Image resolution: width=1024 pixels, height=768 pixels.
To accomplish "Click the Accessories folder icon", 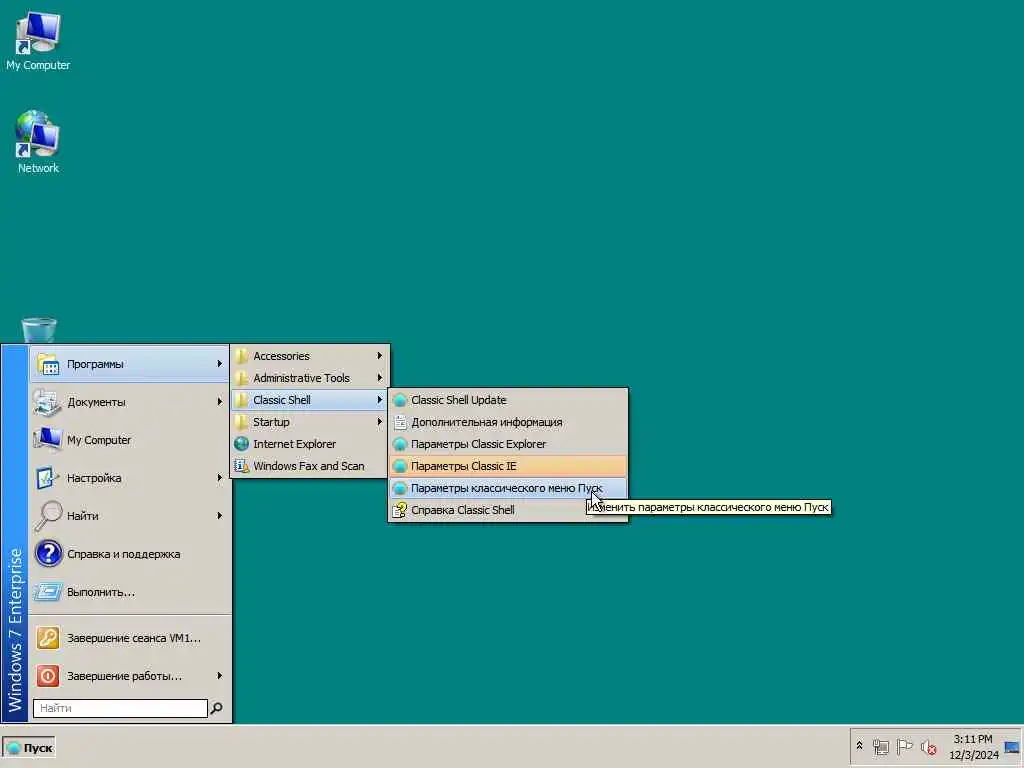I will point(242,356).
